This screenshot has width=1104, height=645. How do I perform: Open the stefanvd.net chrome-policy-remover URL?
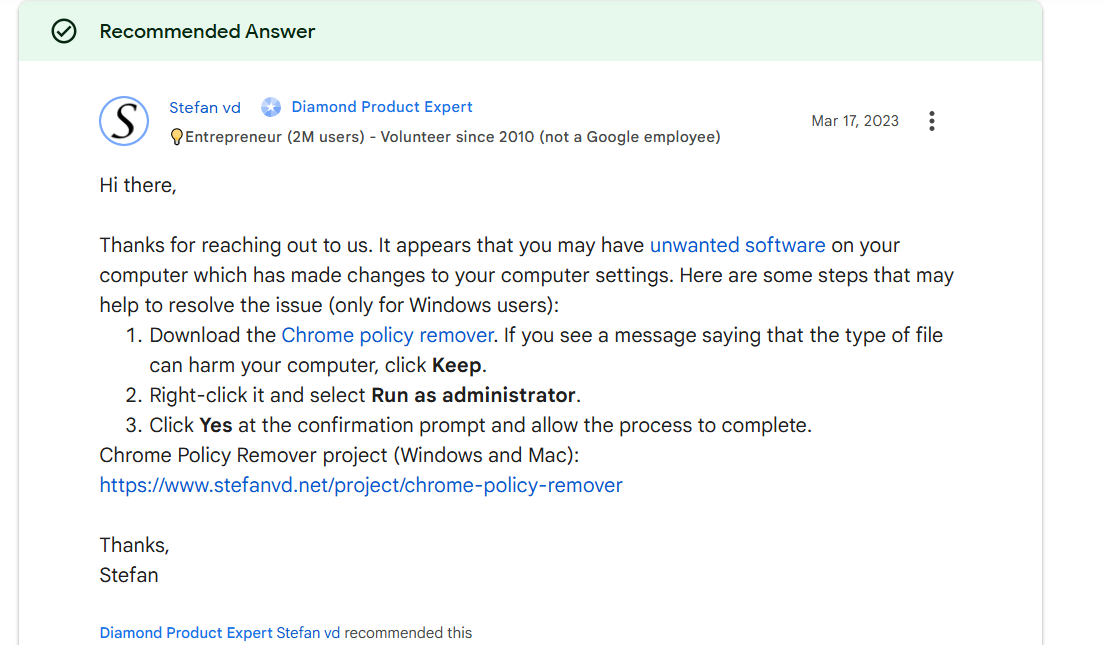360,485
